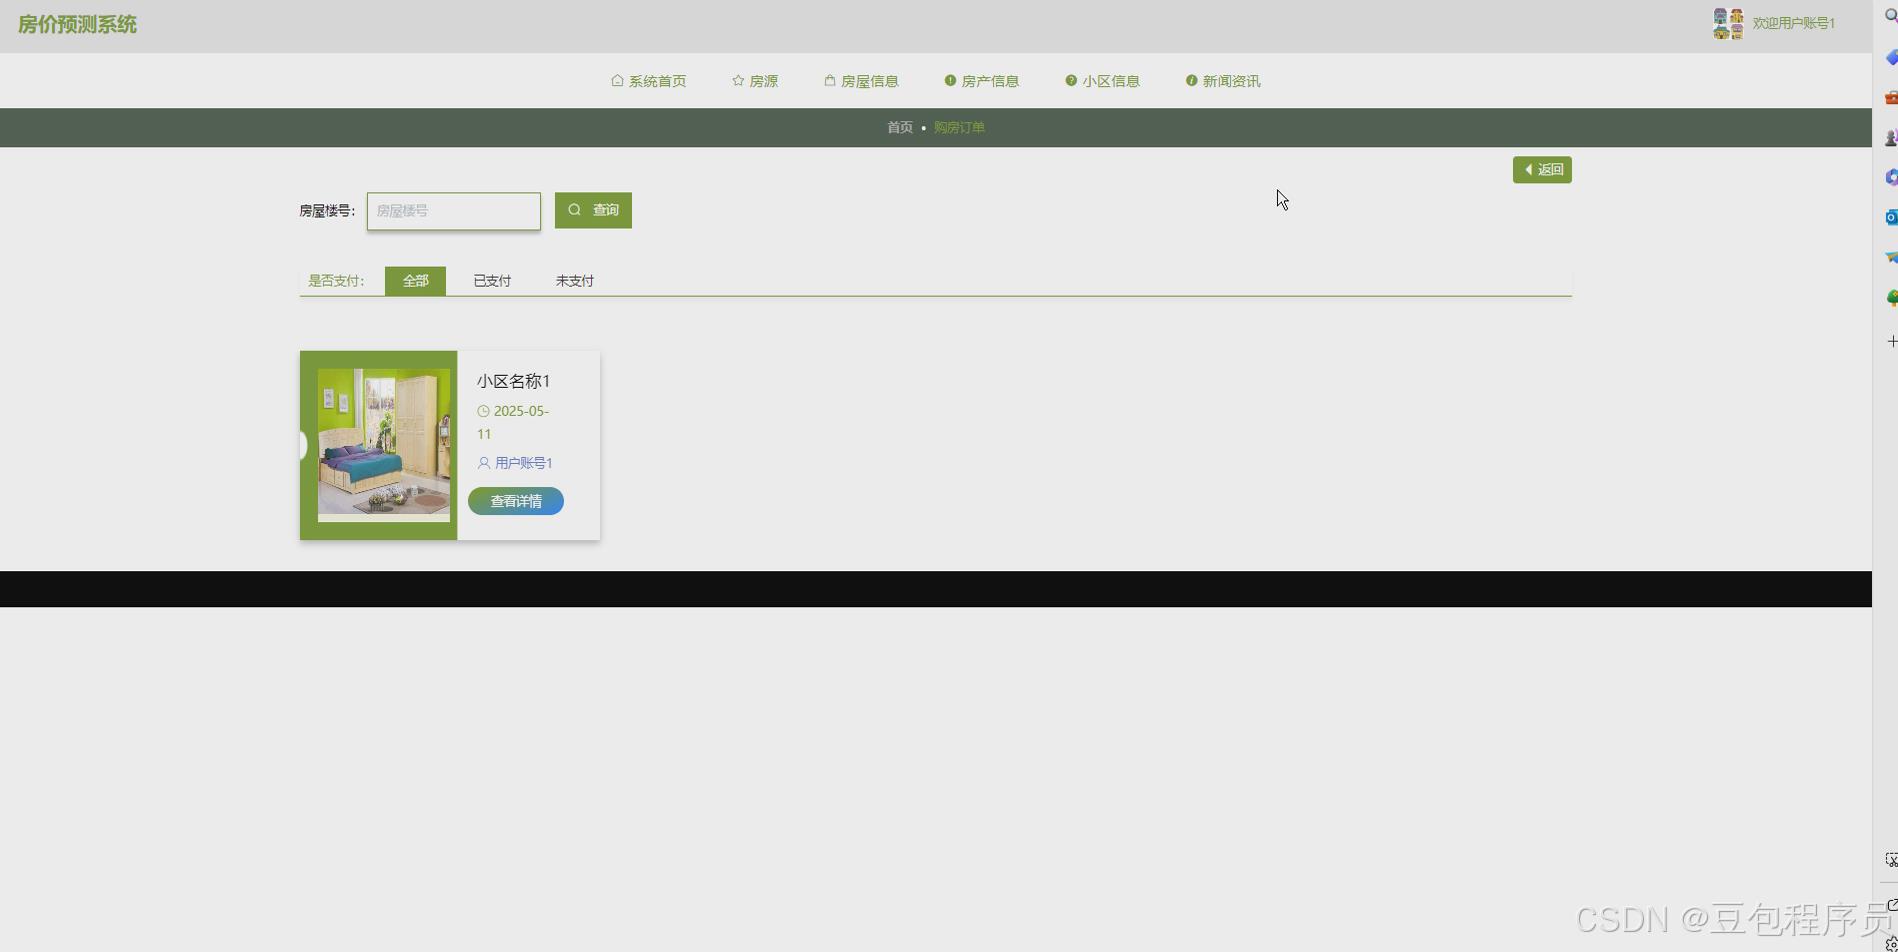The height and width of the screenshot is (952, 1898).
Task: Click the person icon beside 用户账号1 on card
Action: (x=484, y=463)
